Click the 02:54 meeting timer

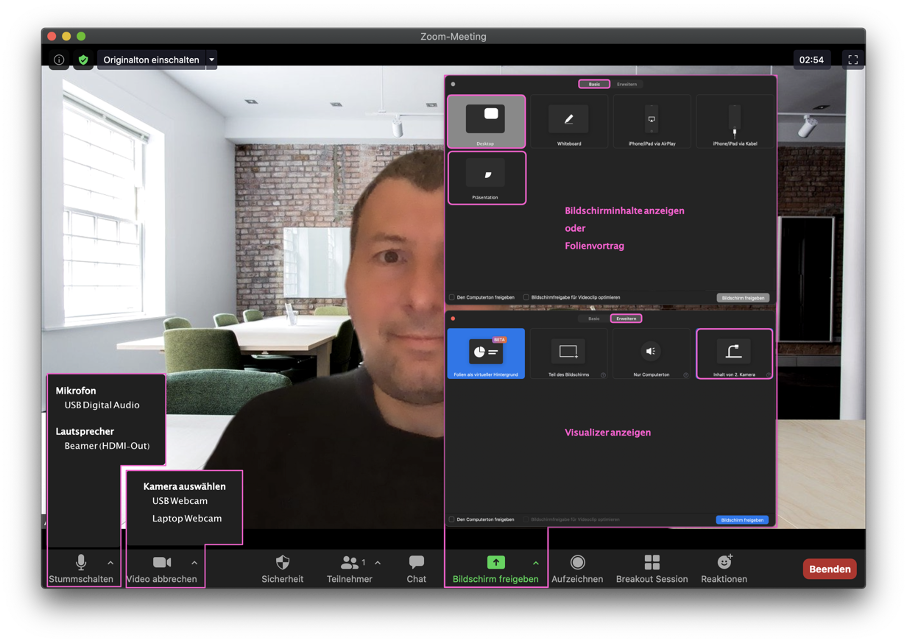811,60
